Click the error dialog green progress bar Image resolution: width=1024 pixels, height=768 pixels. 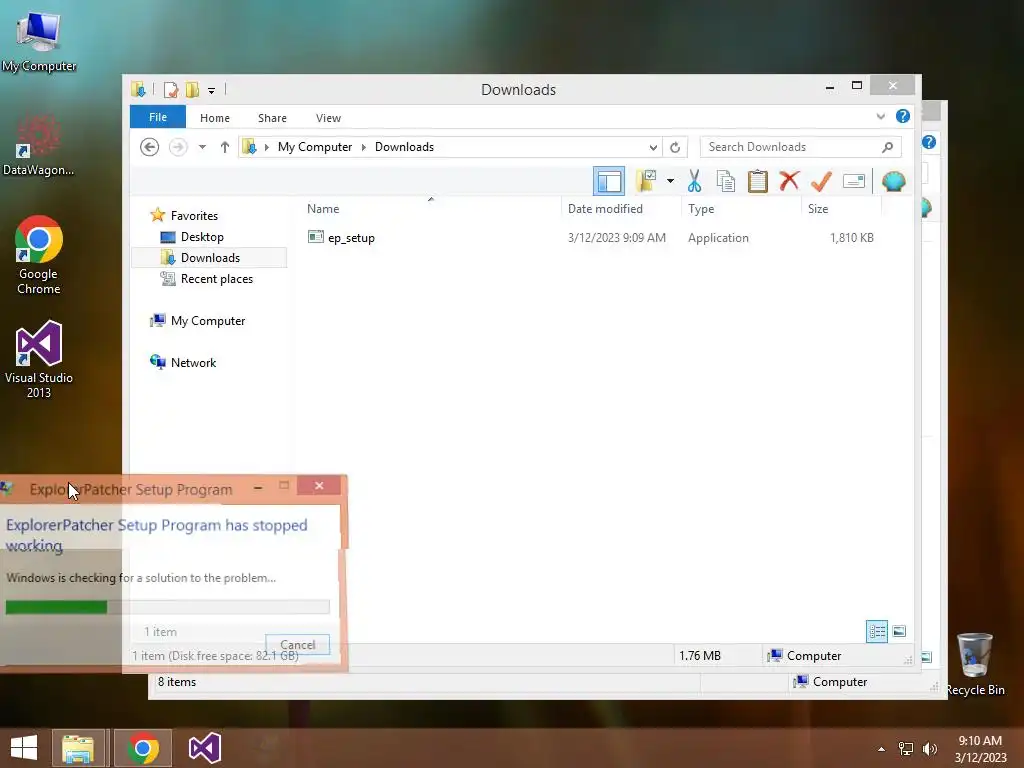[x=167, y=607]
